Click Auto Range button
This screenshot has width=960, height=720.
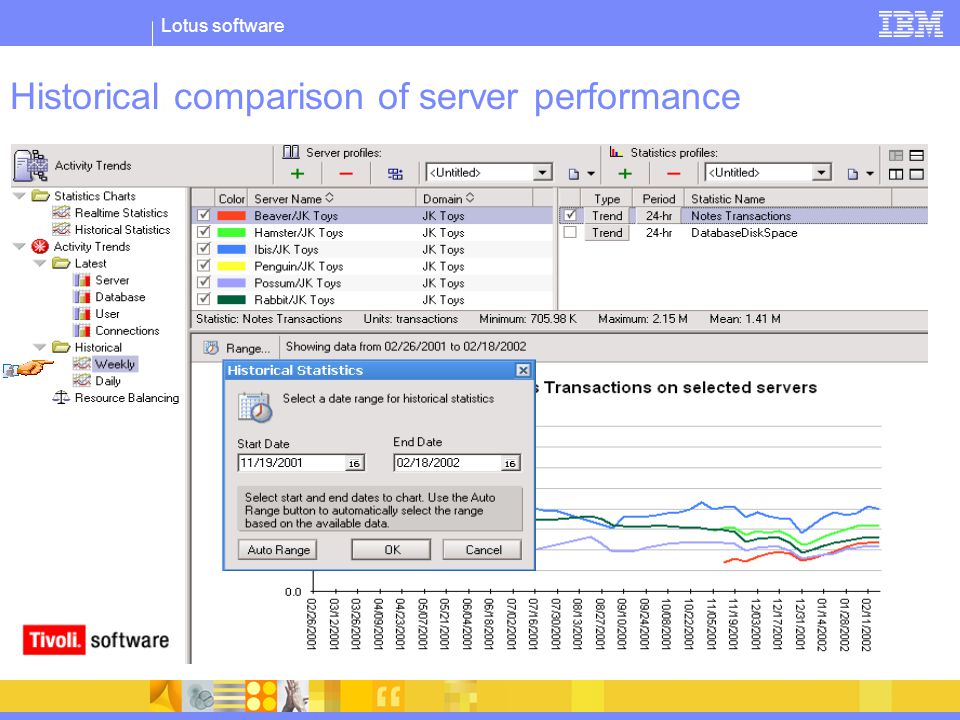tap(278, 550)
